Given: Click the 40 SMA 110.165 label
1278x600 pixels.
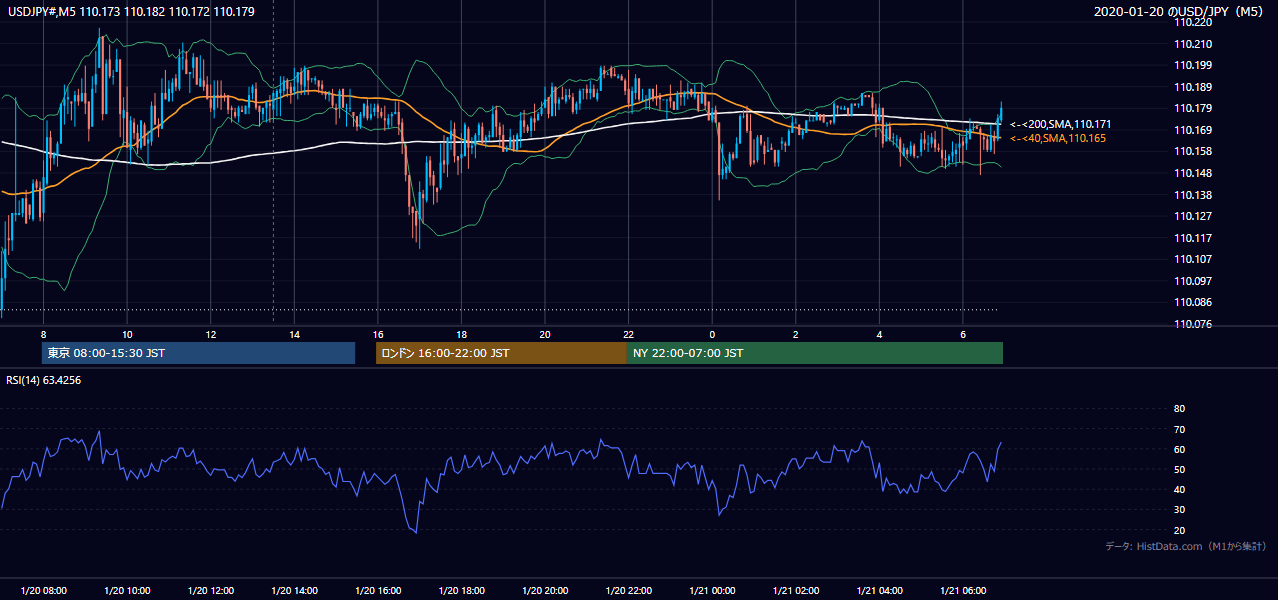Looking at the screenshot, I should click(x=1058, y=138).
